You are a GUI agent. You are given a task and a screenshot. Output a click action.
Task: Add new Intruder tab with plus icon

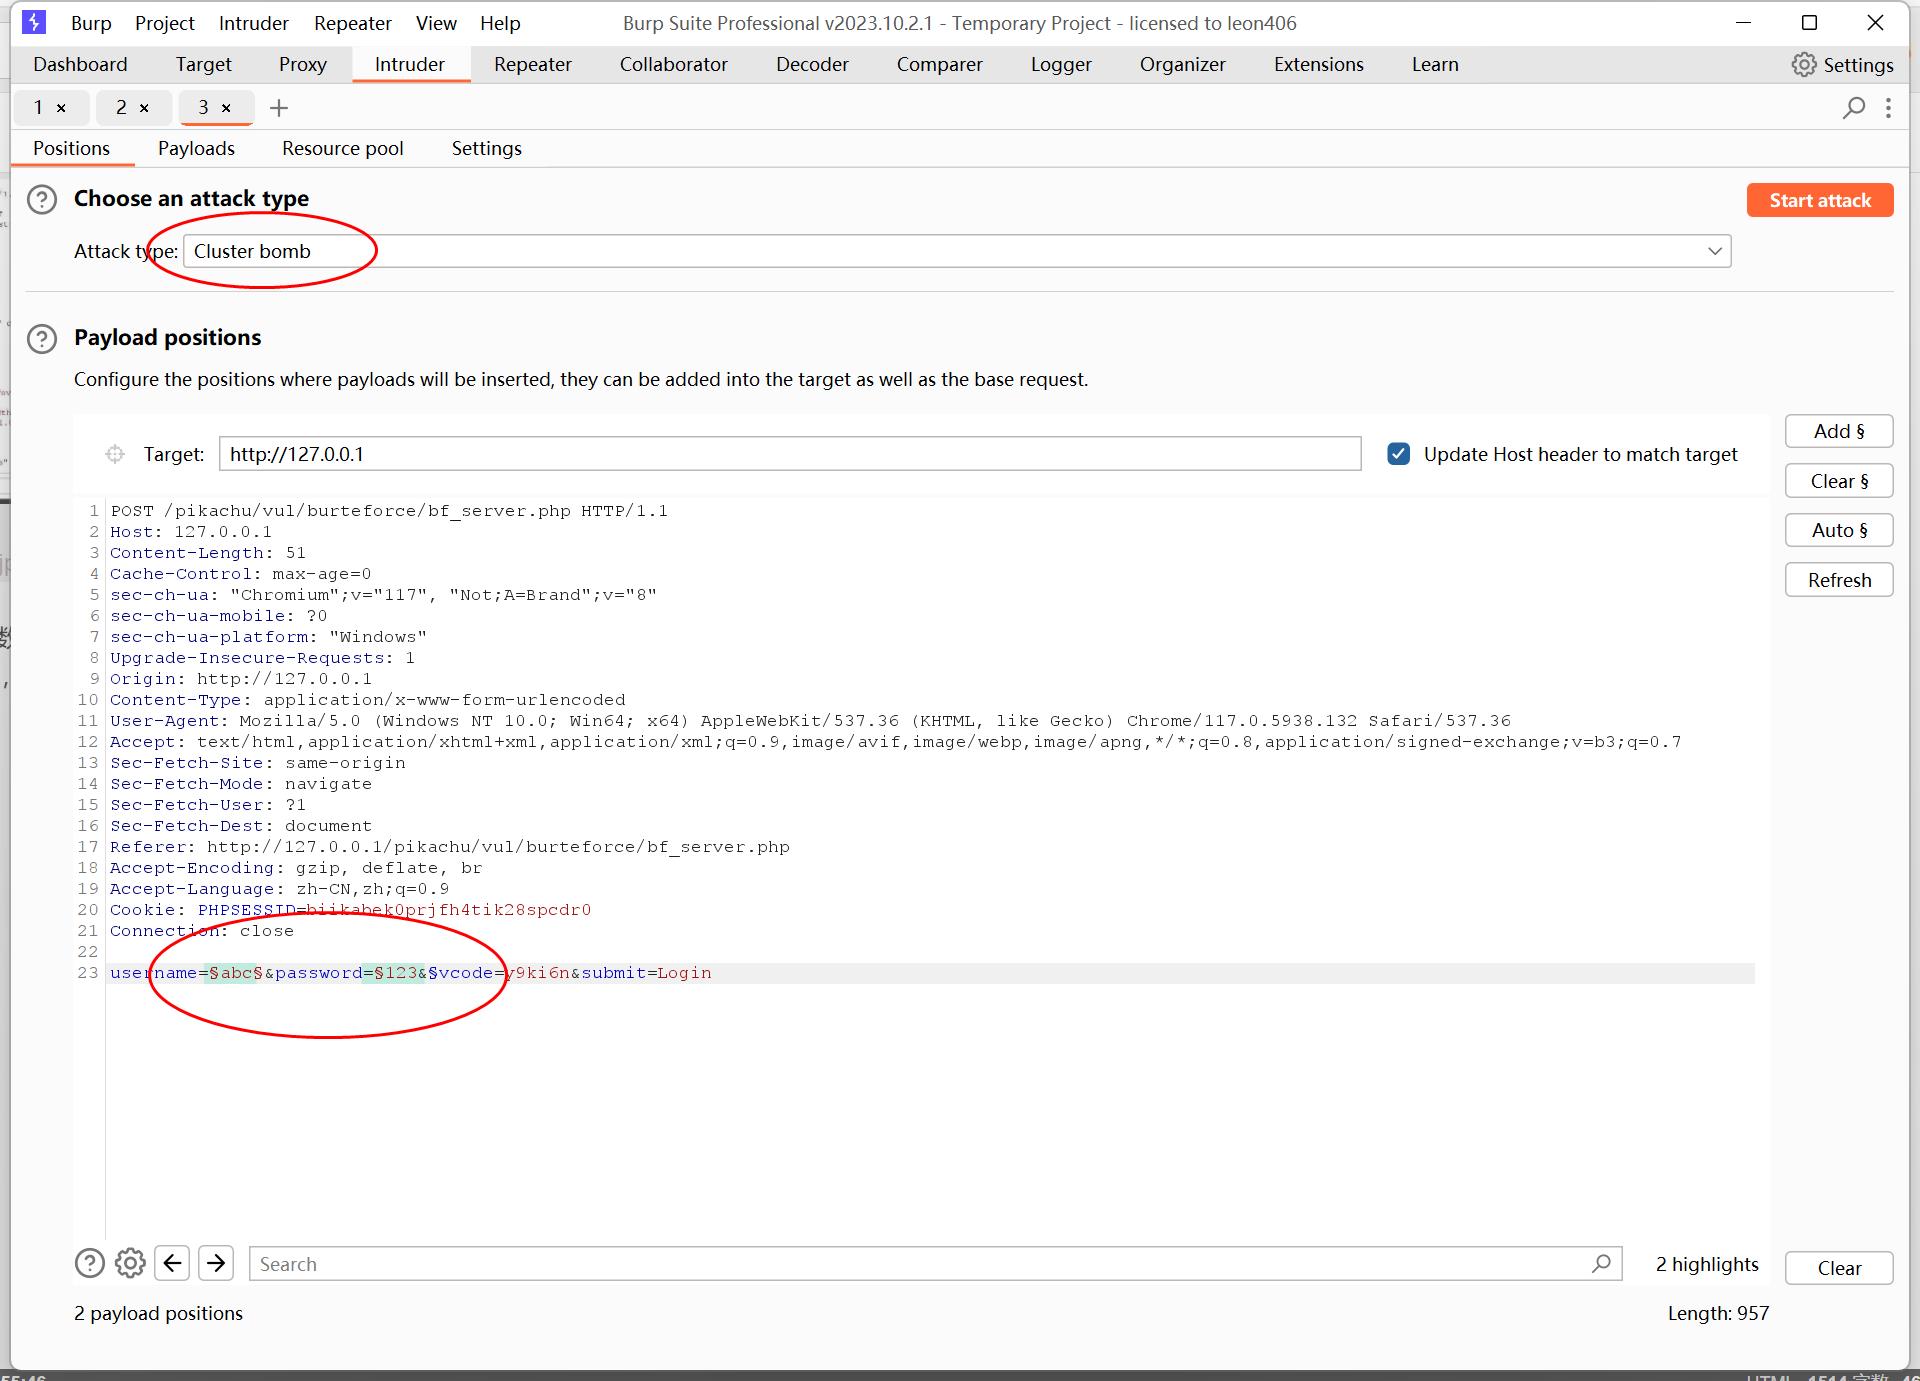coord(279,108)
